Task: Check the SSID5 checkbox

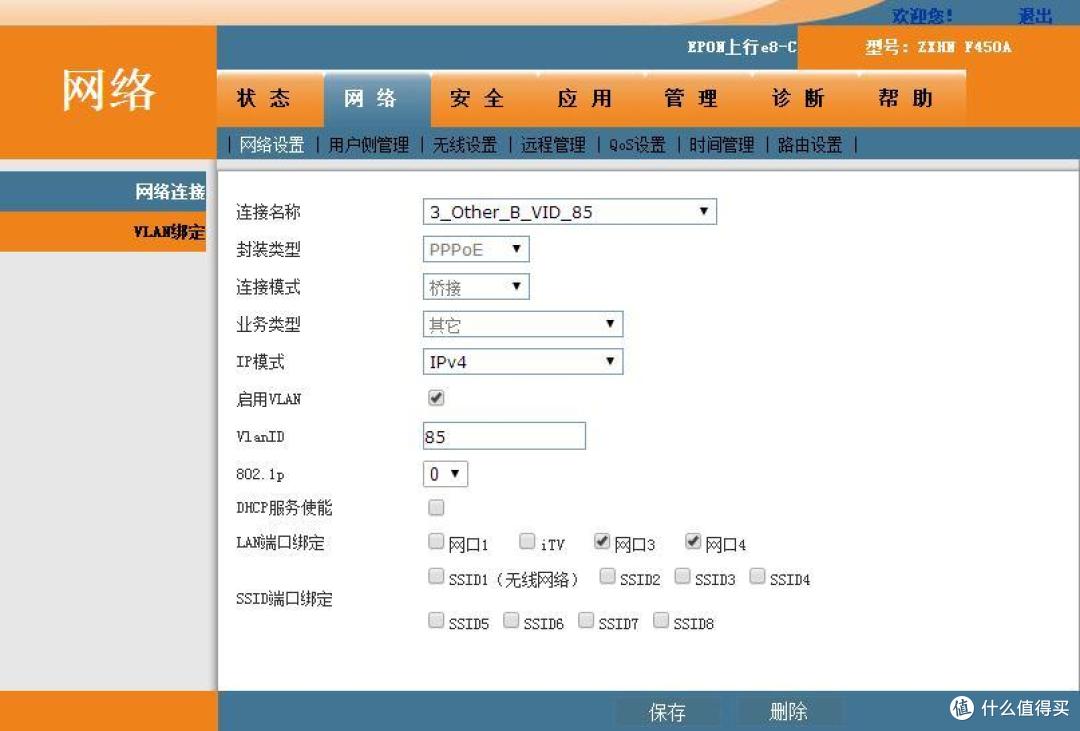Action: coord(436,620)
